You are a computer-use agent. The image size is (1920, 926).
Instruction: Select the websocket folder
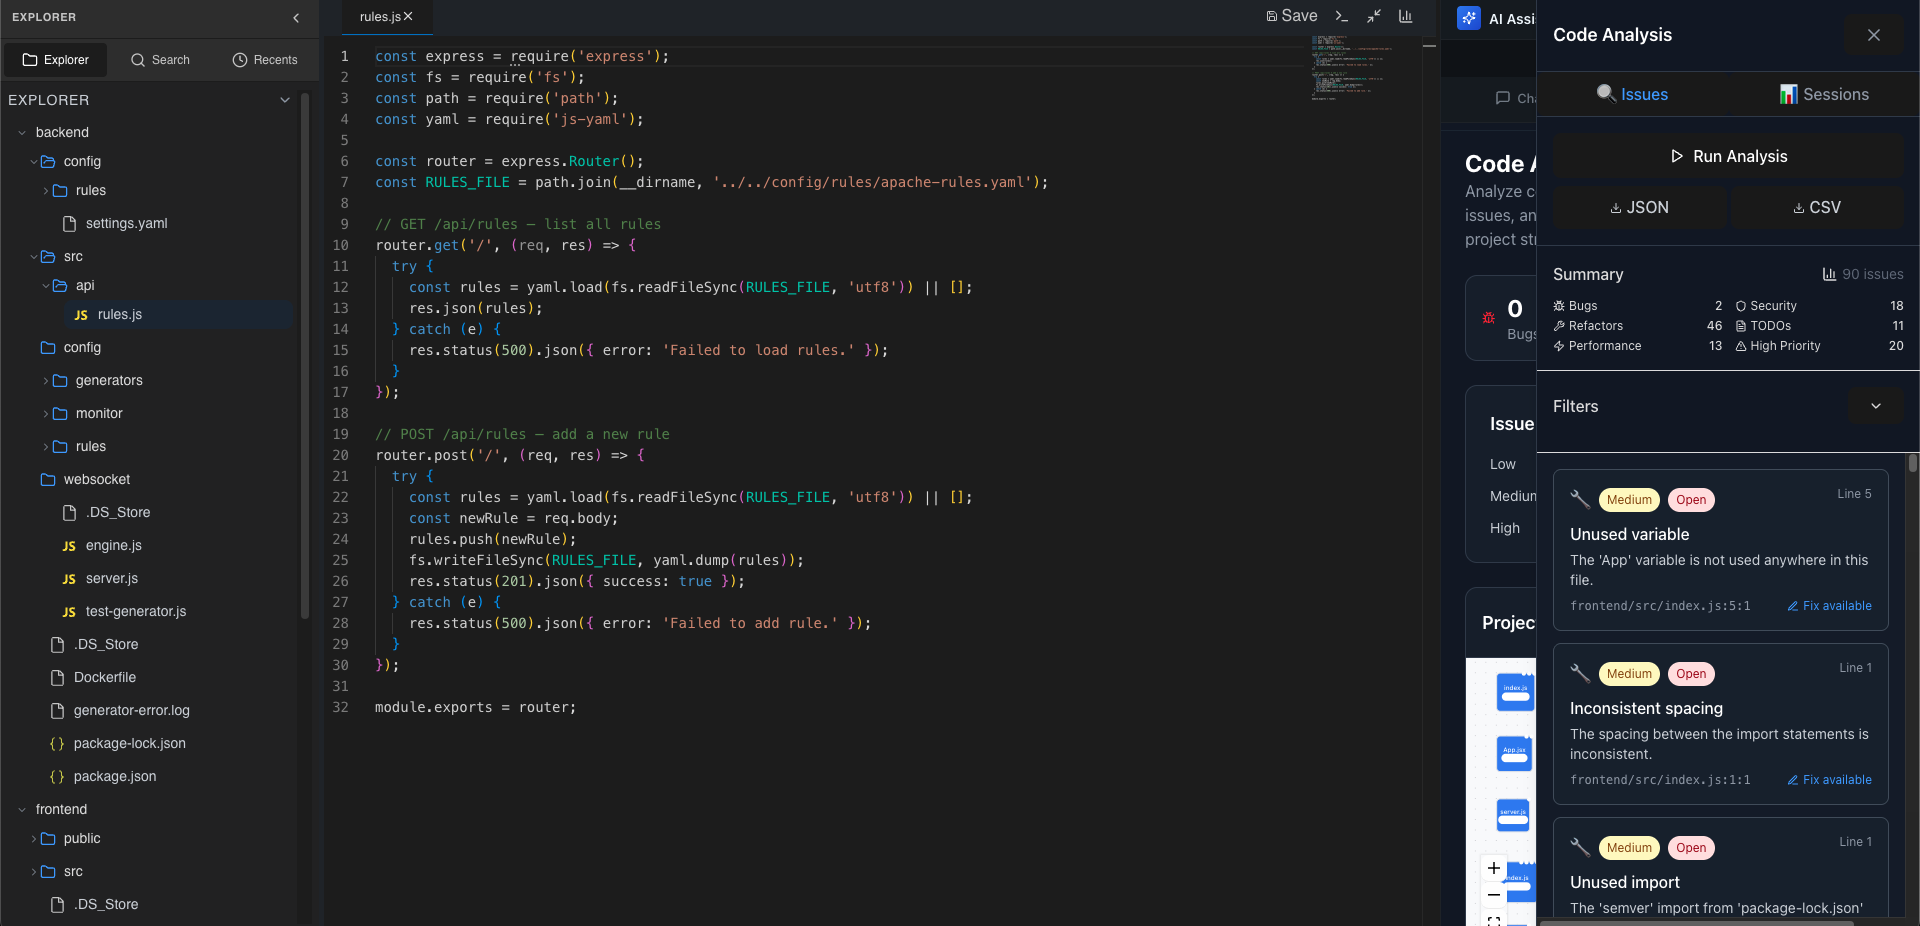96,480
